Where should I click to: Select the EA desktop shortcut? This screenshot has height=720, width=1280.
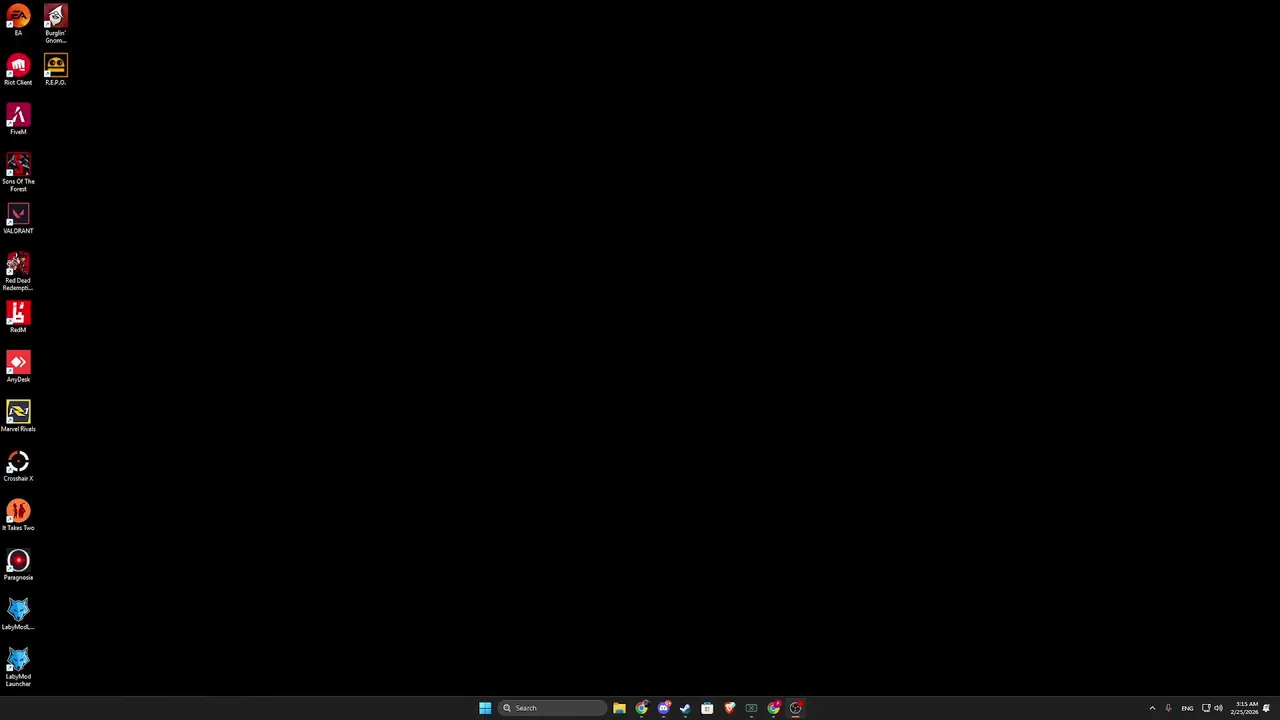(x=18, y=20)
